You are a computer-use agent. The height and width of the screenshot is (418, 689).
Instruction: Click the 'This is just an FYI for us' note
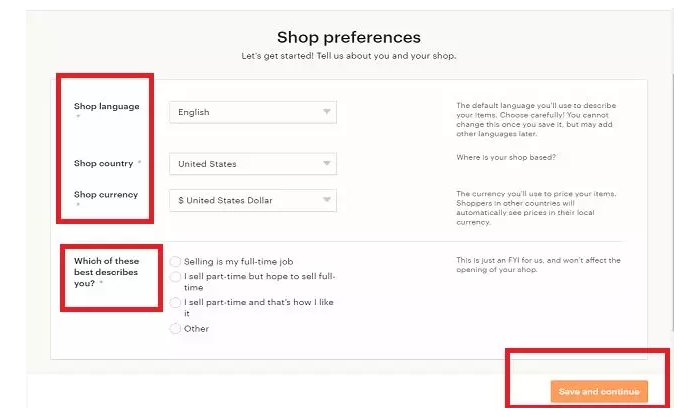538,265
